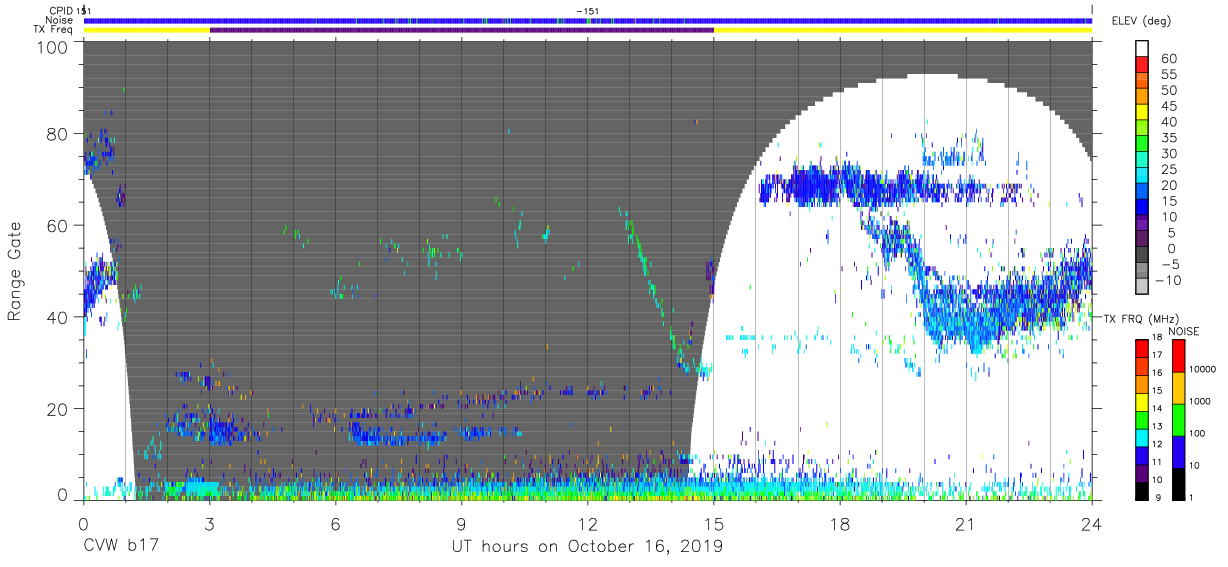Click the 24 tick label on UT hours axis

coord(1092,524)
